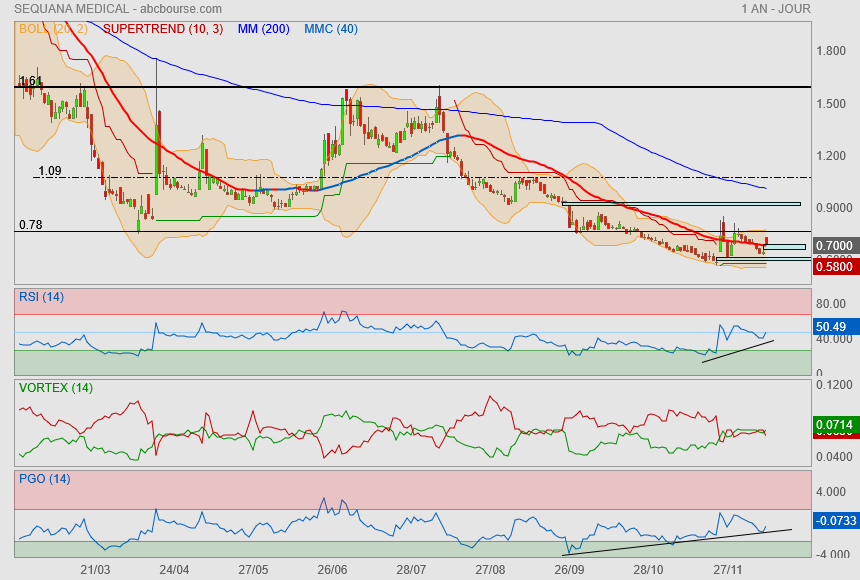Click the red 0.5800 supertrend price tag
Screen dimensions: 860x580
coord(833,267)
